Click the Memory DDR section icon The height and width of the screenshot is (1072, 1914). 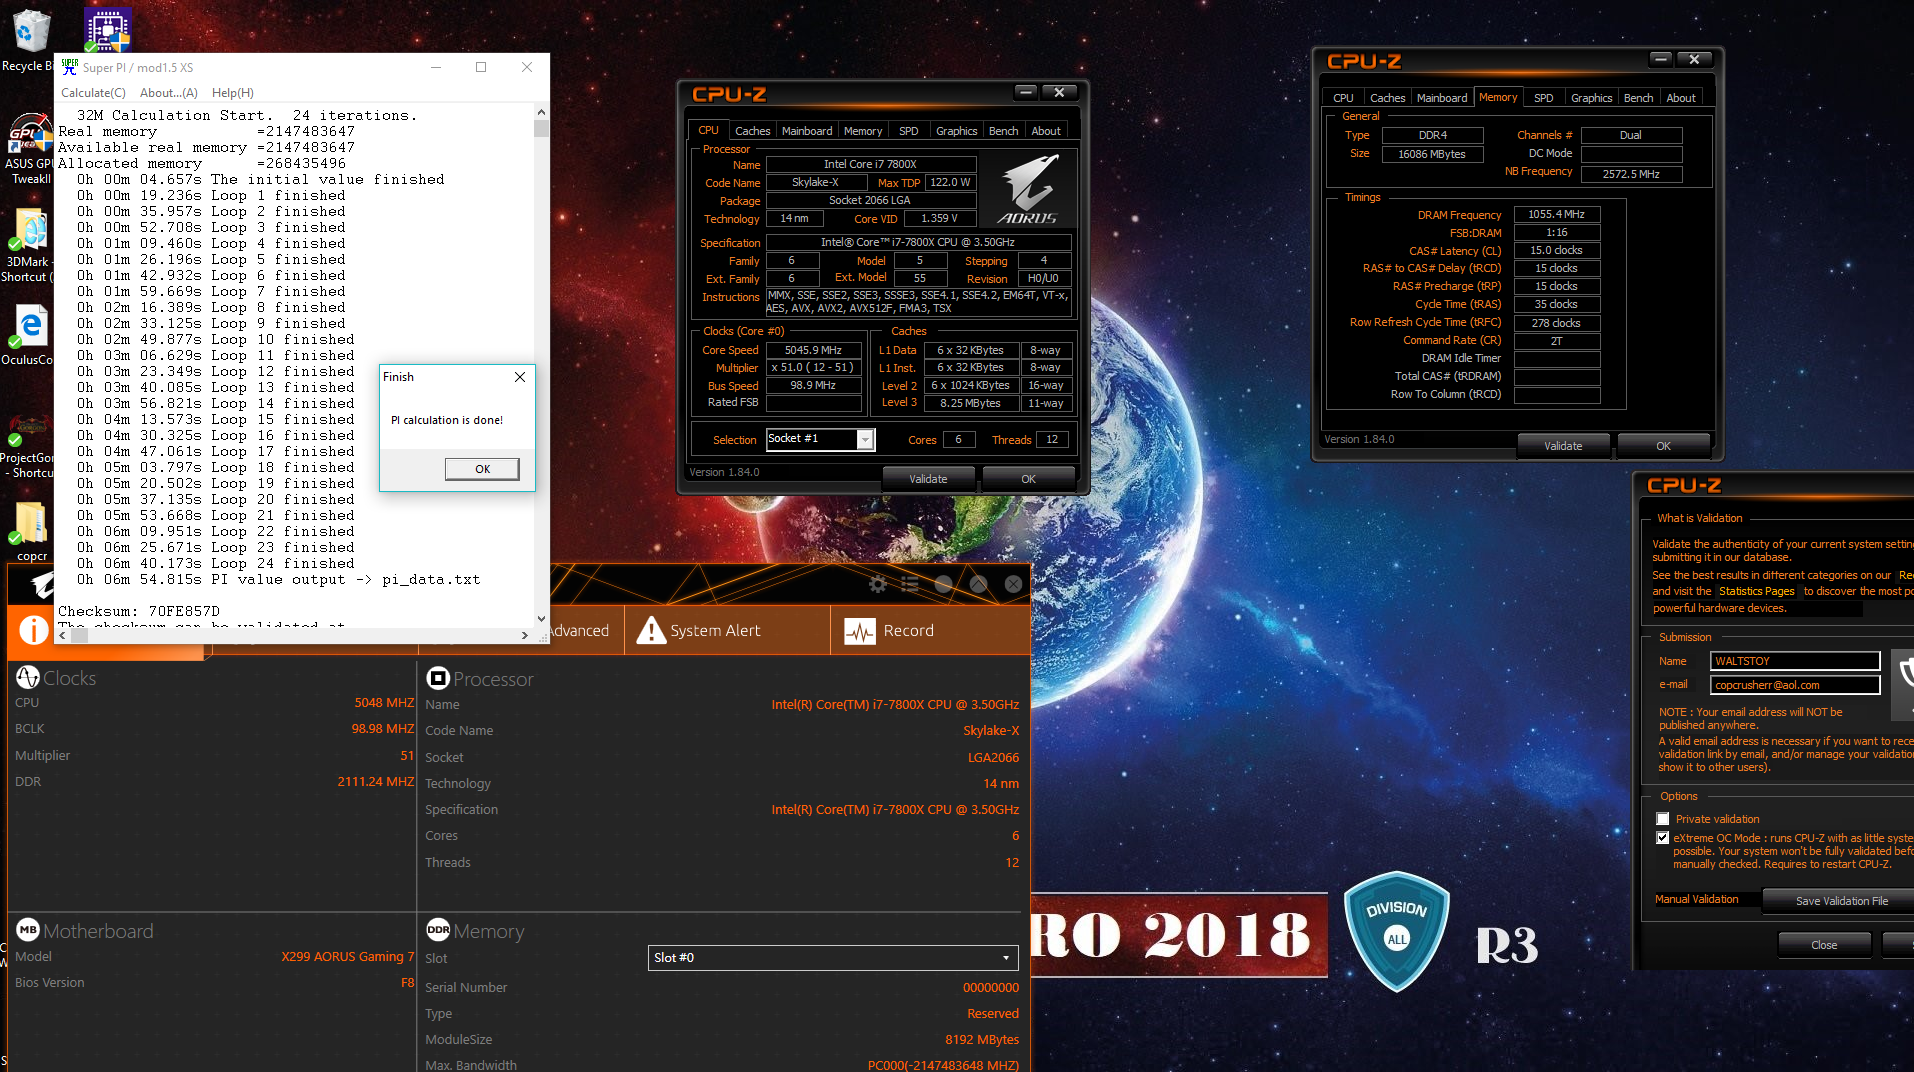coord(438,930)
